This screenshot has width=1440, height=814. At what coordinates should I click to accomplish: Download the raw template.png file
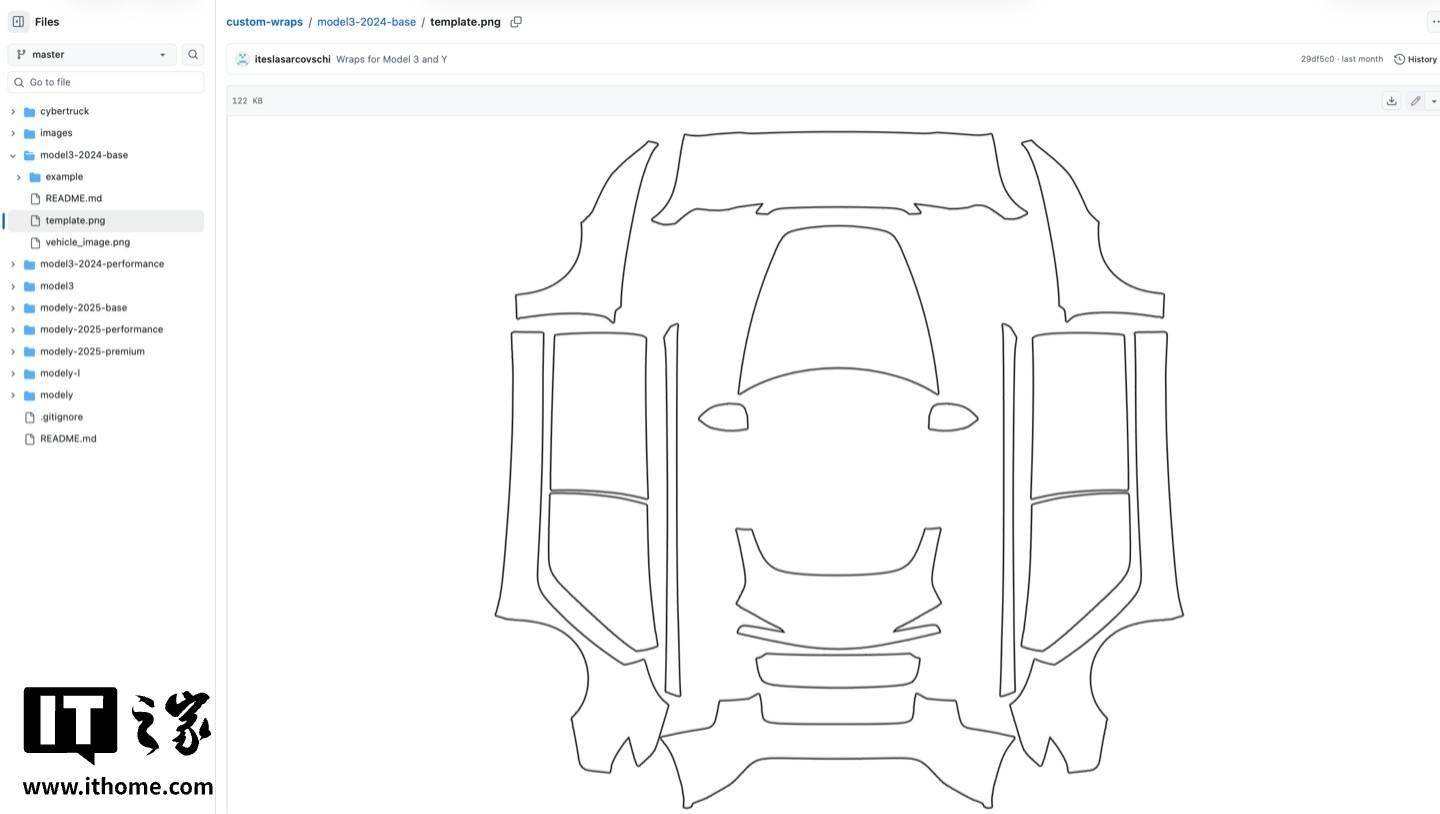(1391, 101)
